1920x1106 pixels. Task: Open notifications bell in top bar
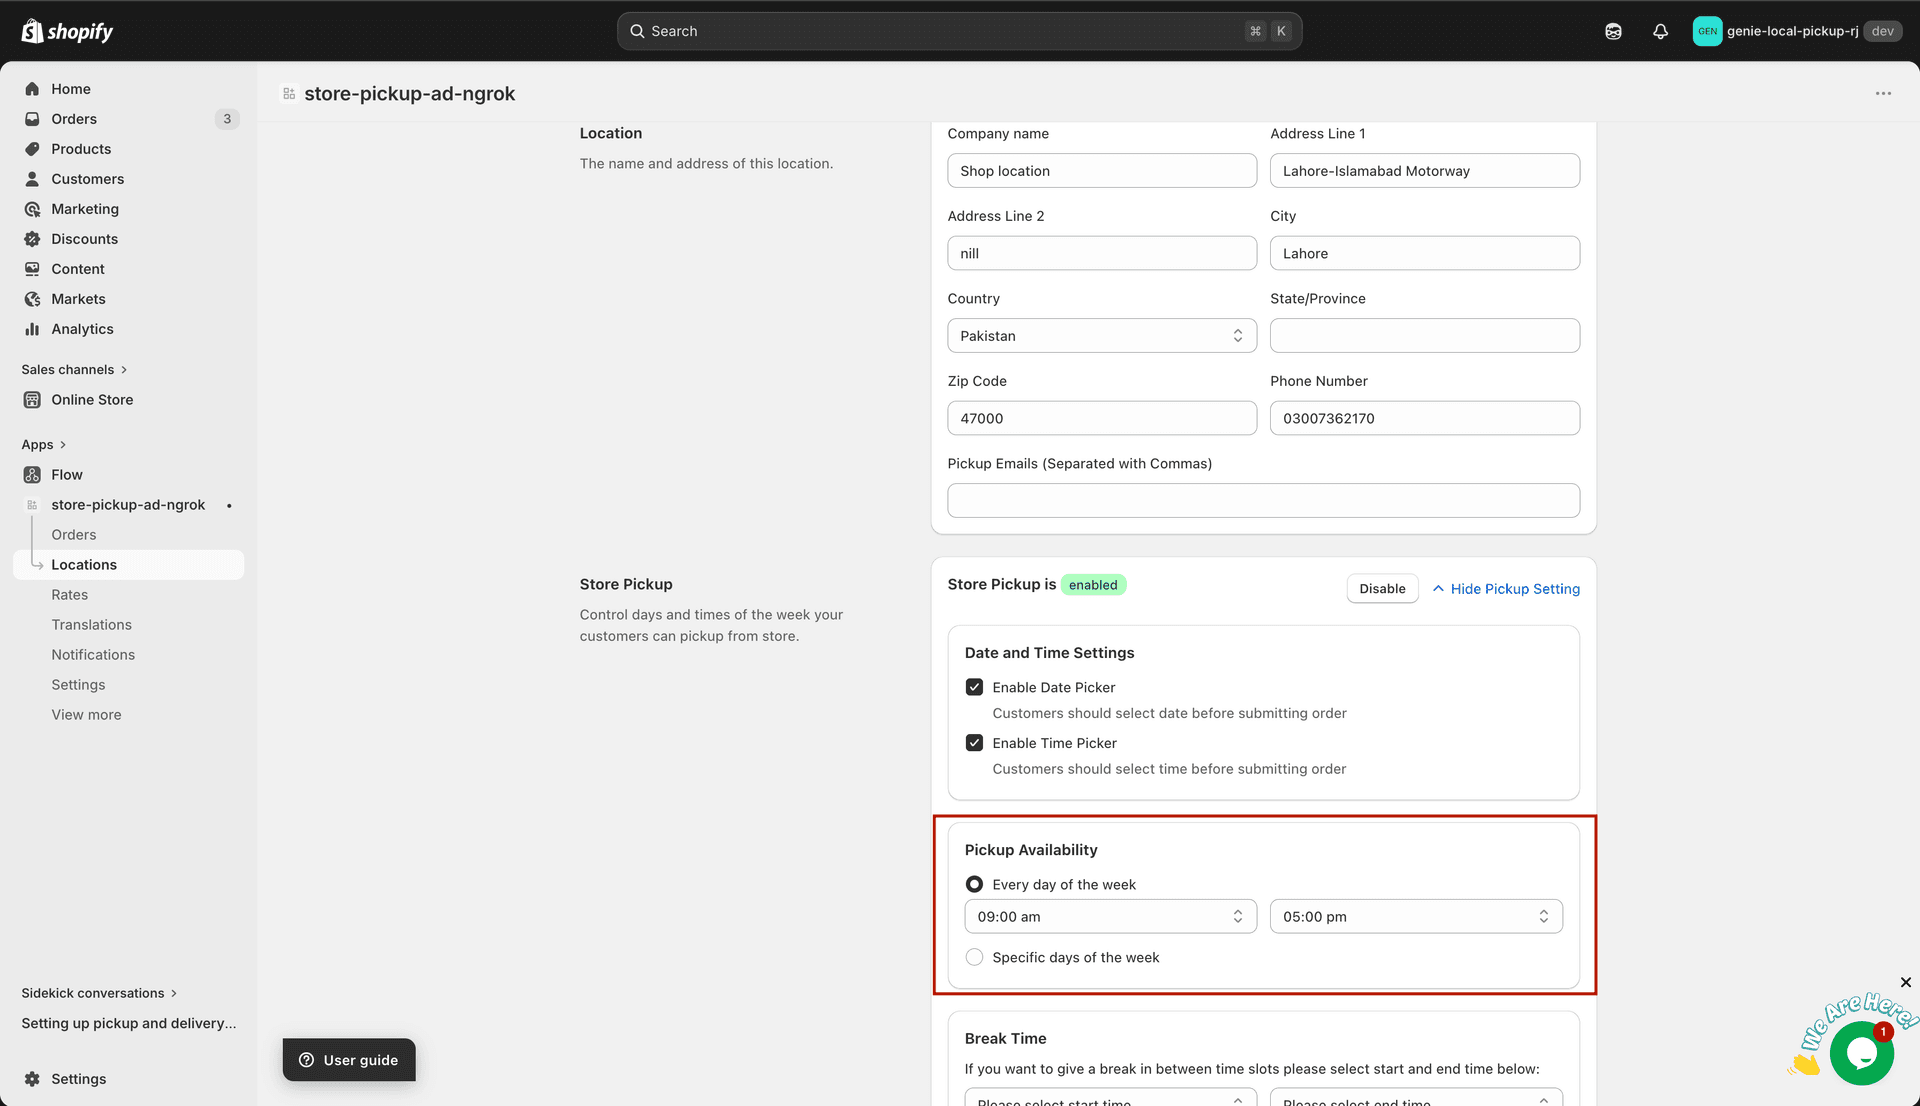tap(1661, 31)
